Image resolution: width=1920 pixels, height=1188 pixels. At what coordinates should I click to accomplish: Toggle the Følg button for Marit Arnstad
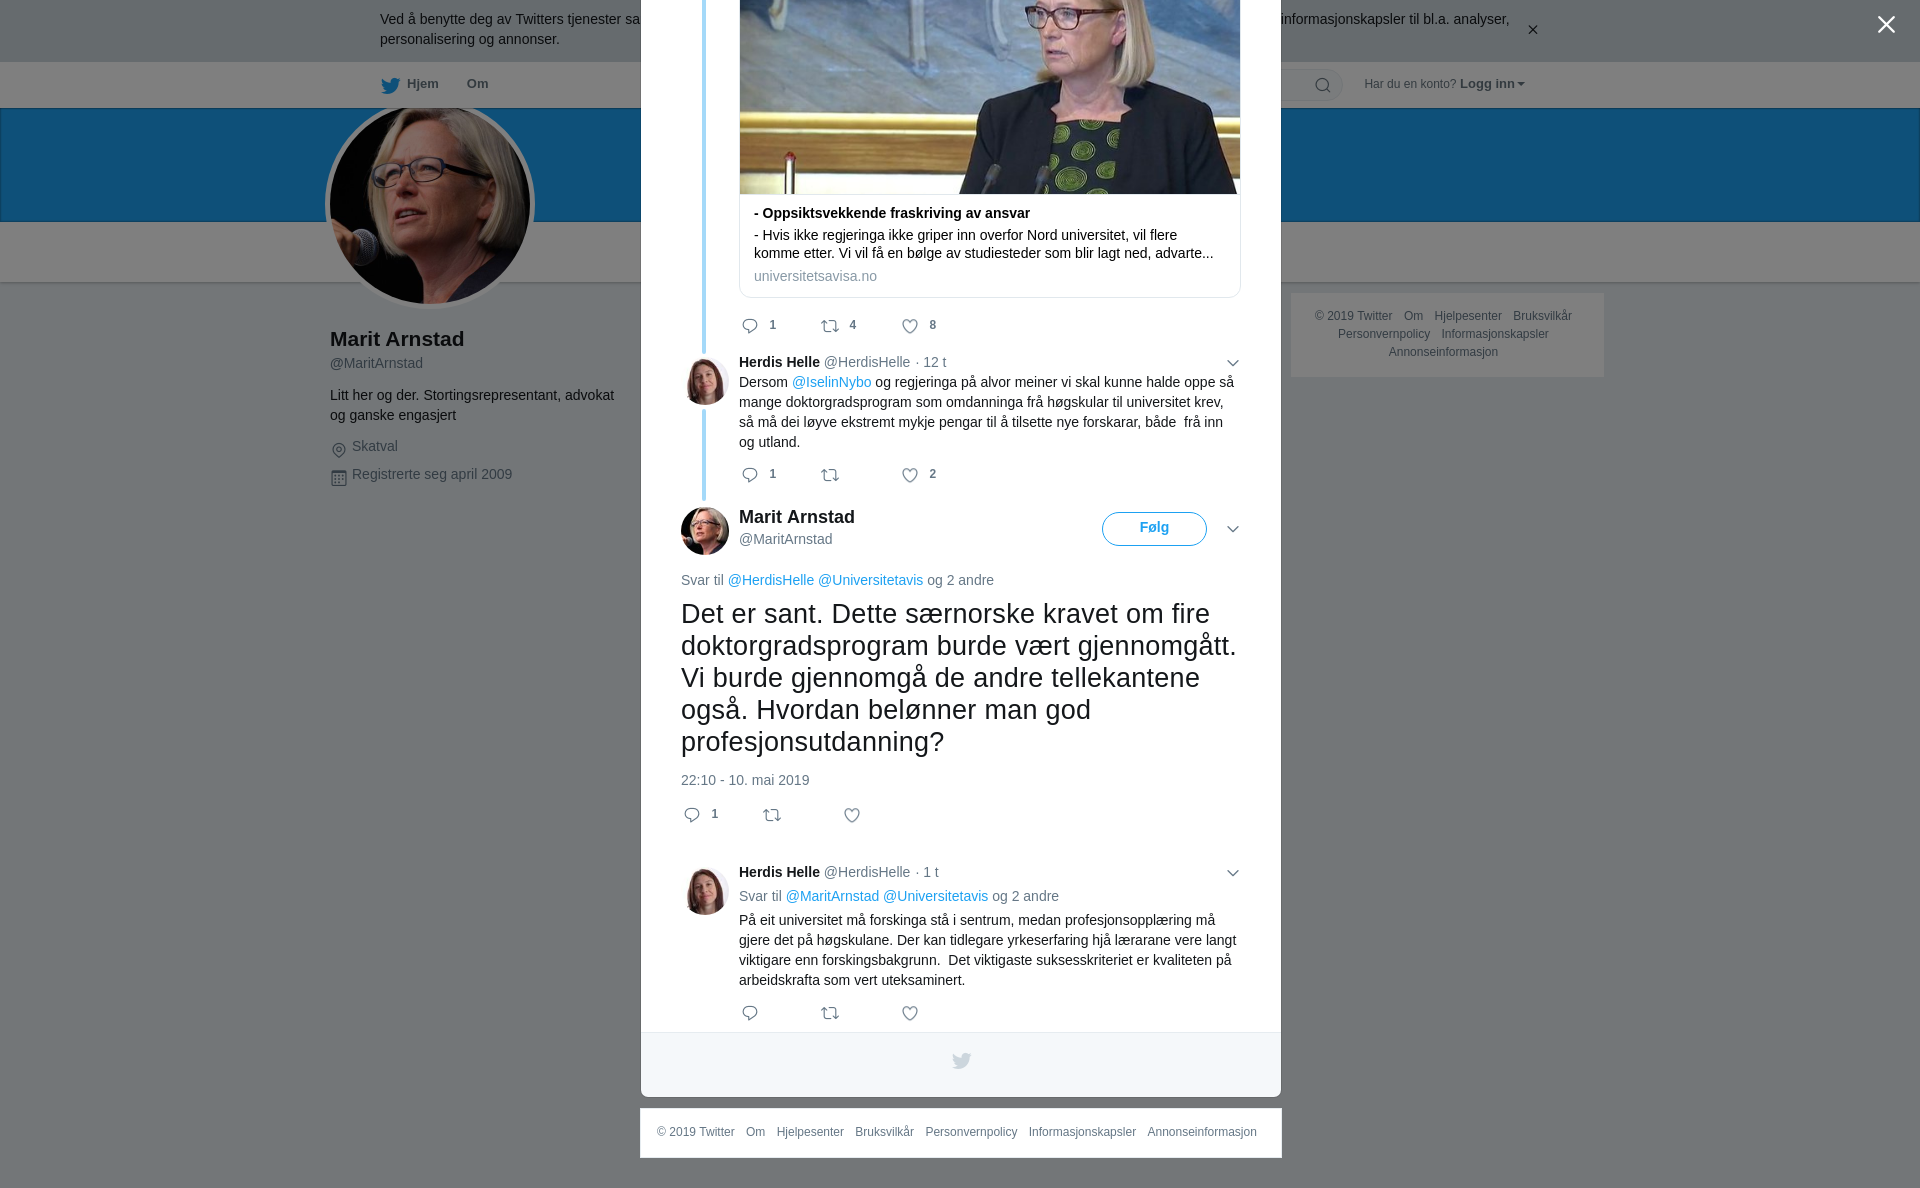(1154, 529)
